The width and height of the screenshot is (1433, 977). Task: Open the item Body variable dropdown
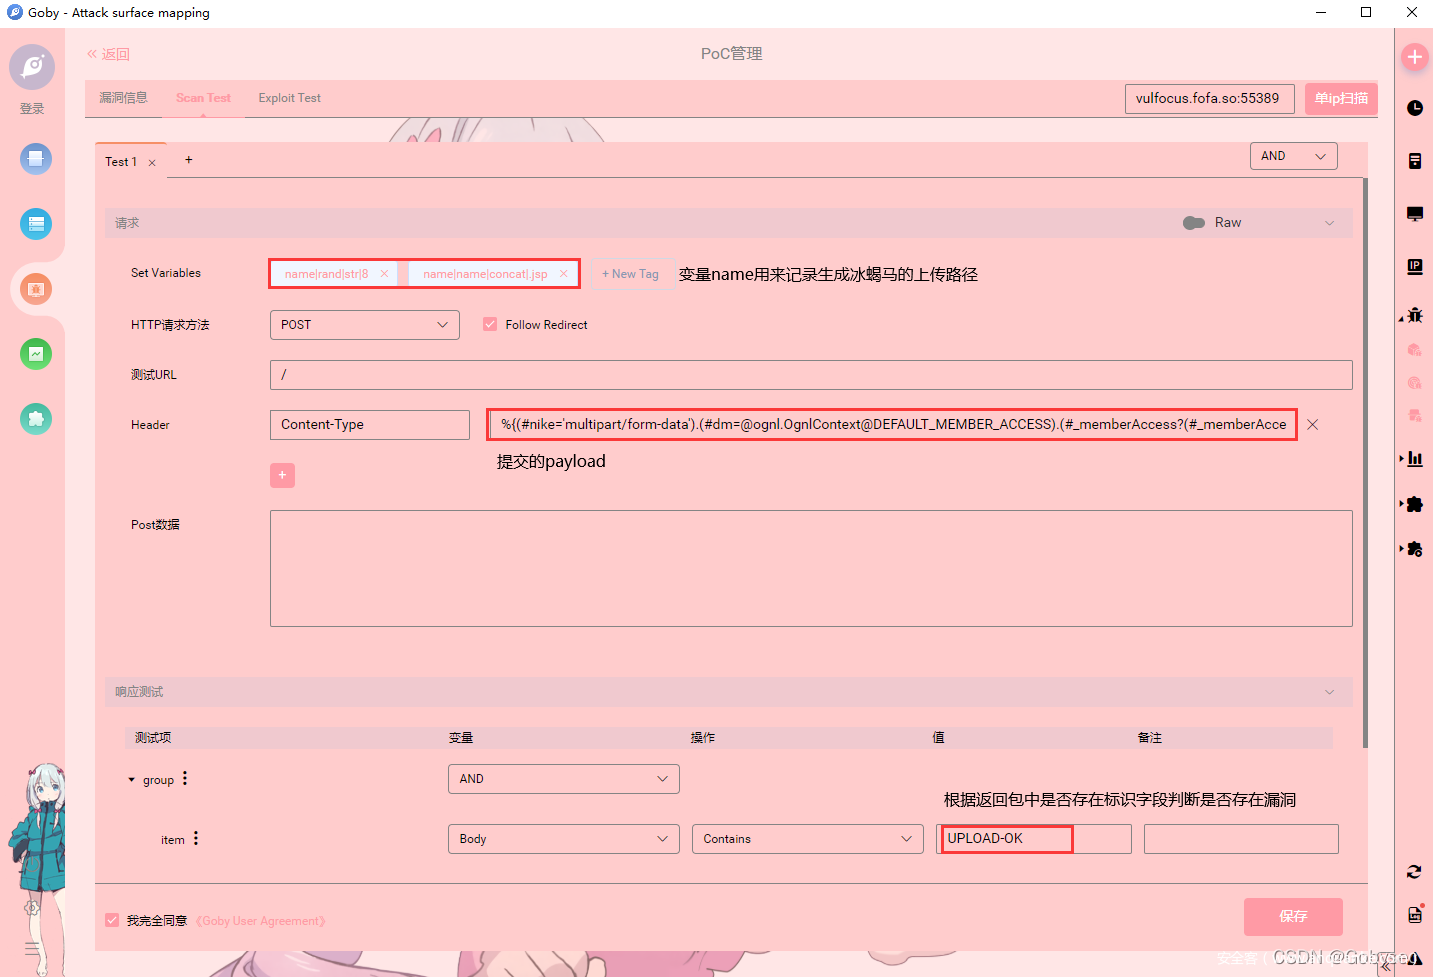564,839
